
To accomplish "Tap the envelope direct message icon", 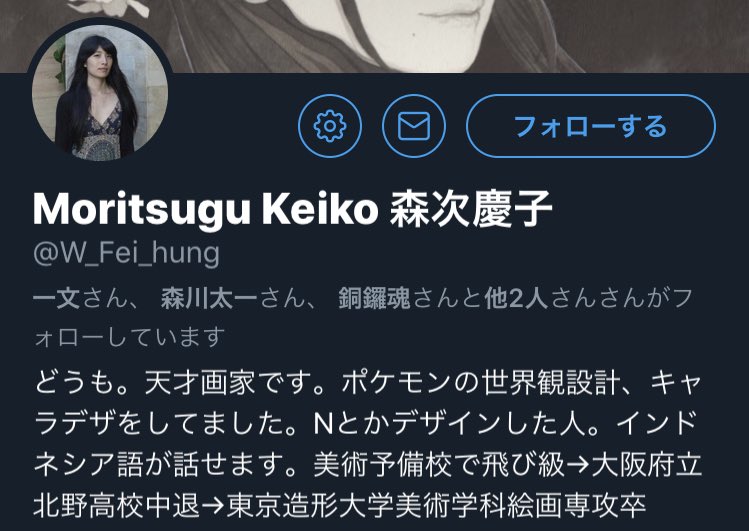I will coord(414,126).
